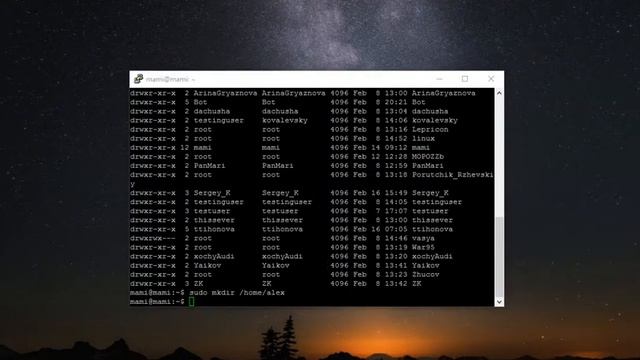Click the time 17:07 in testuser row
640x360 pixels.
396,211
